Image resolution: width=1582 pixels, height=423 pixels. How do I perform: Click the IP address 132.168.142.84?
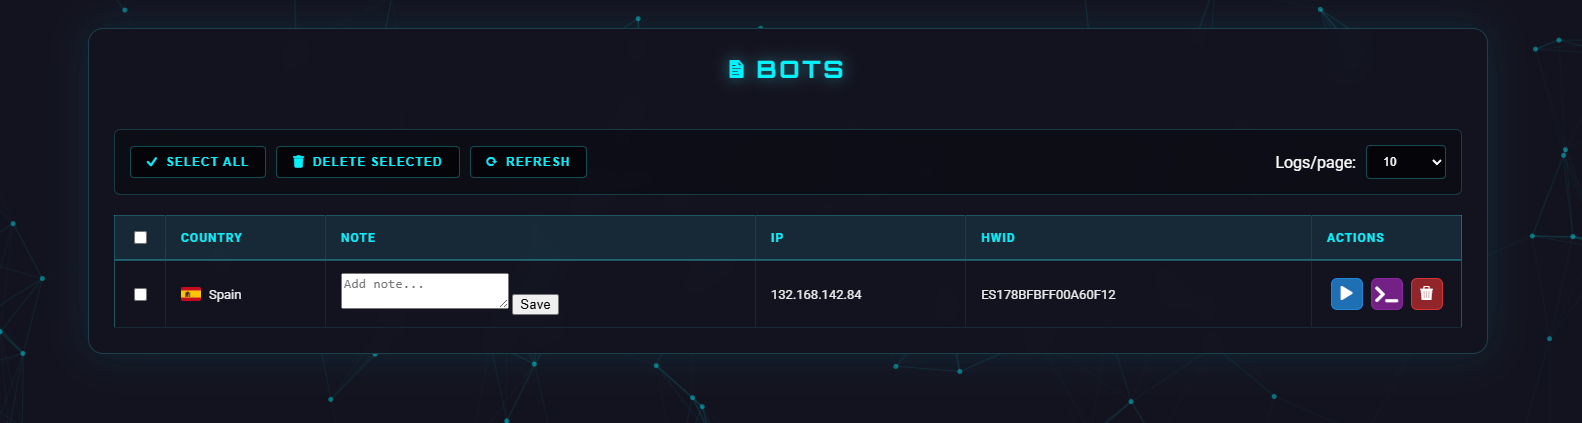(816, 295)
